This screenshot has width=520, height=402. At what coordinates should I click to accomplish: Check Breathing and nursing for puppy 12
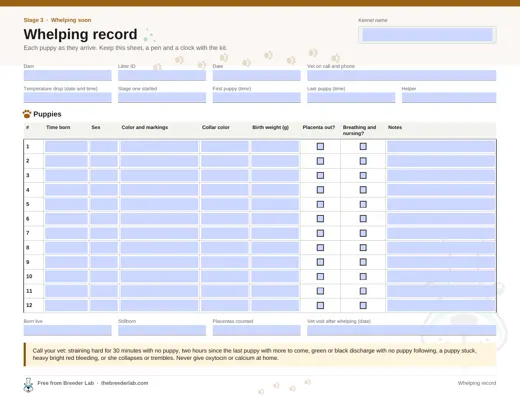tap(363, 305)
